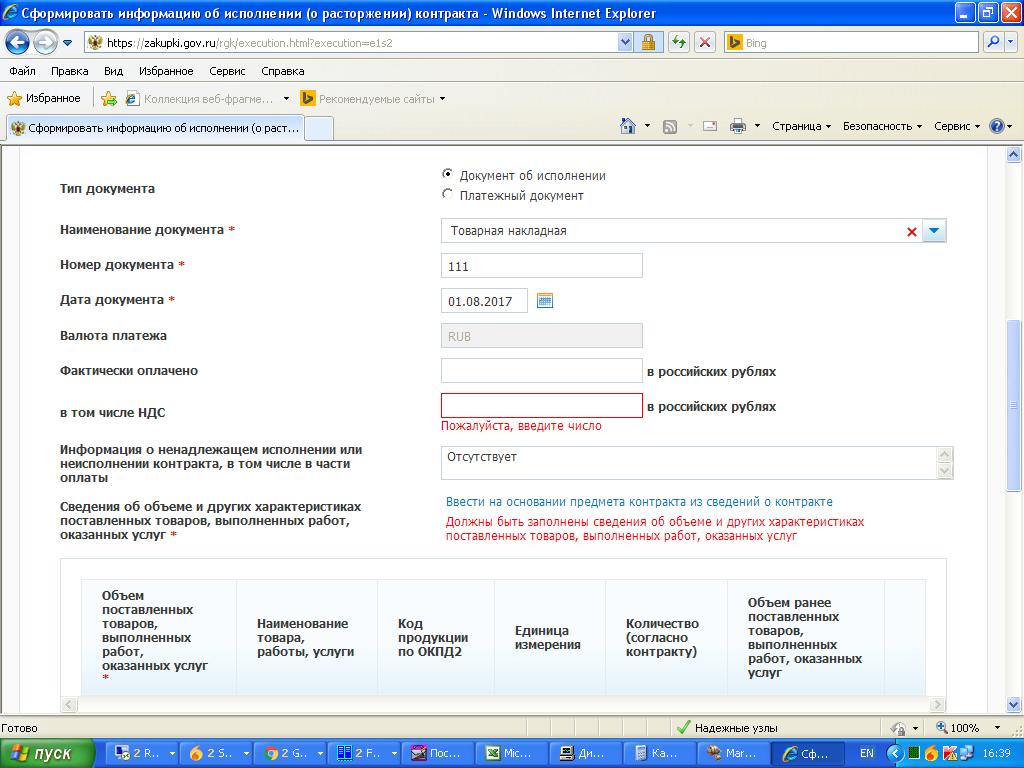Click Ввести на основании предмета контракта link
Screen dimensions: 1024x768
(x=639, y=502)
